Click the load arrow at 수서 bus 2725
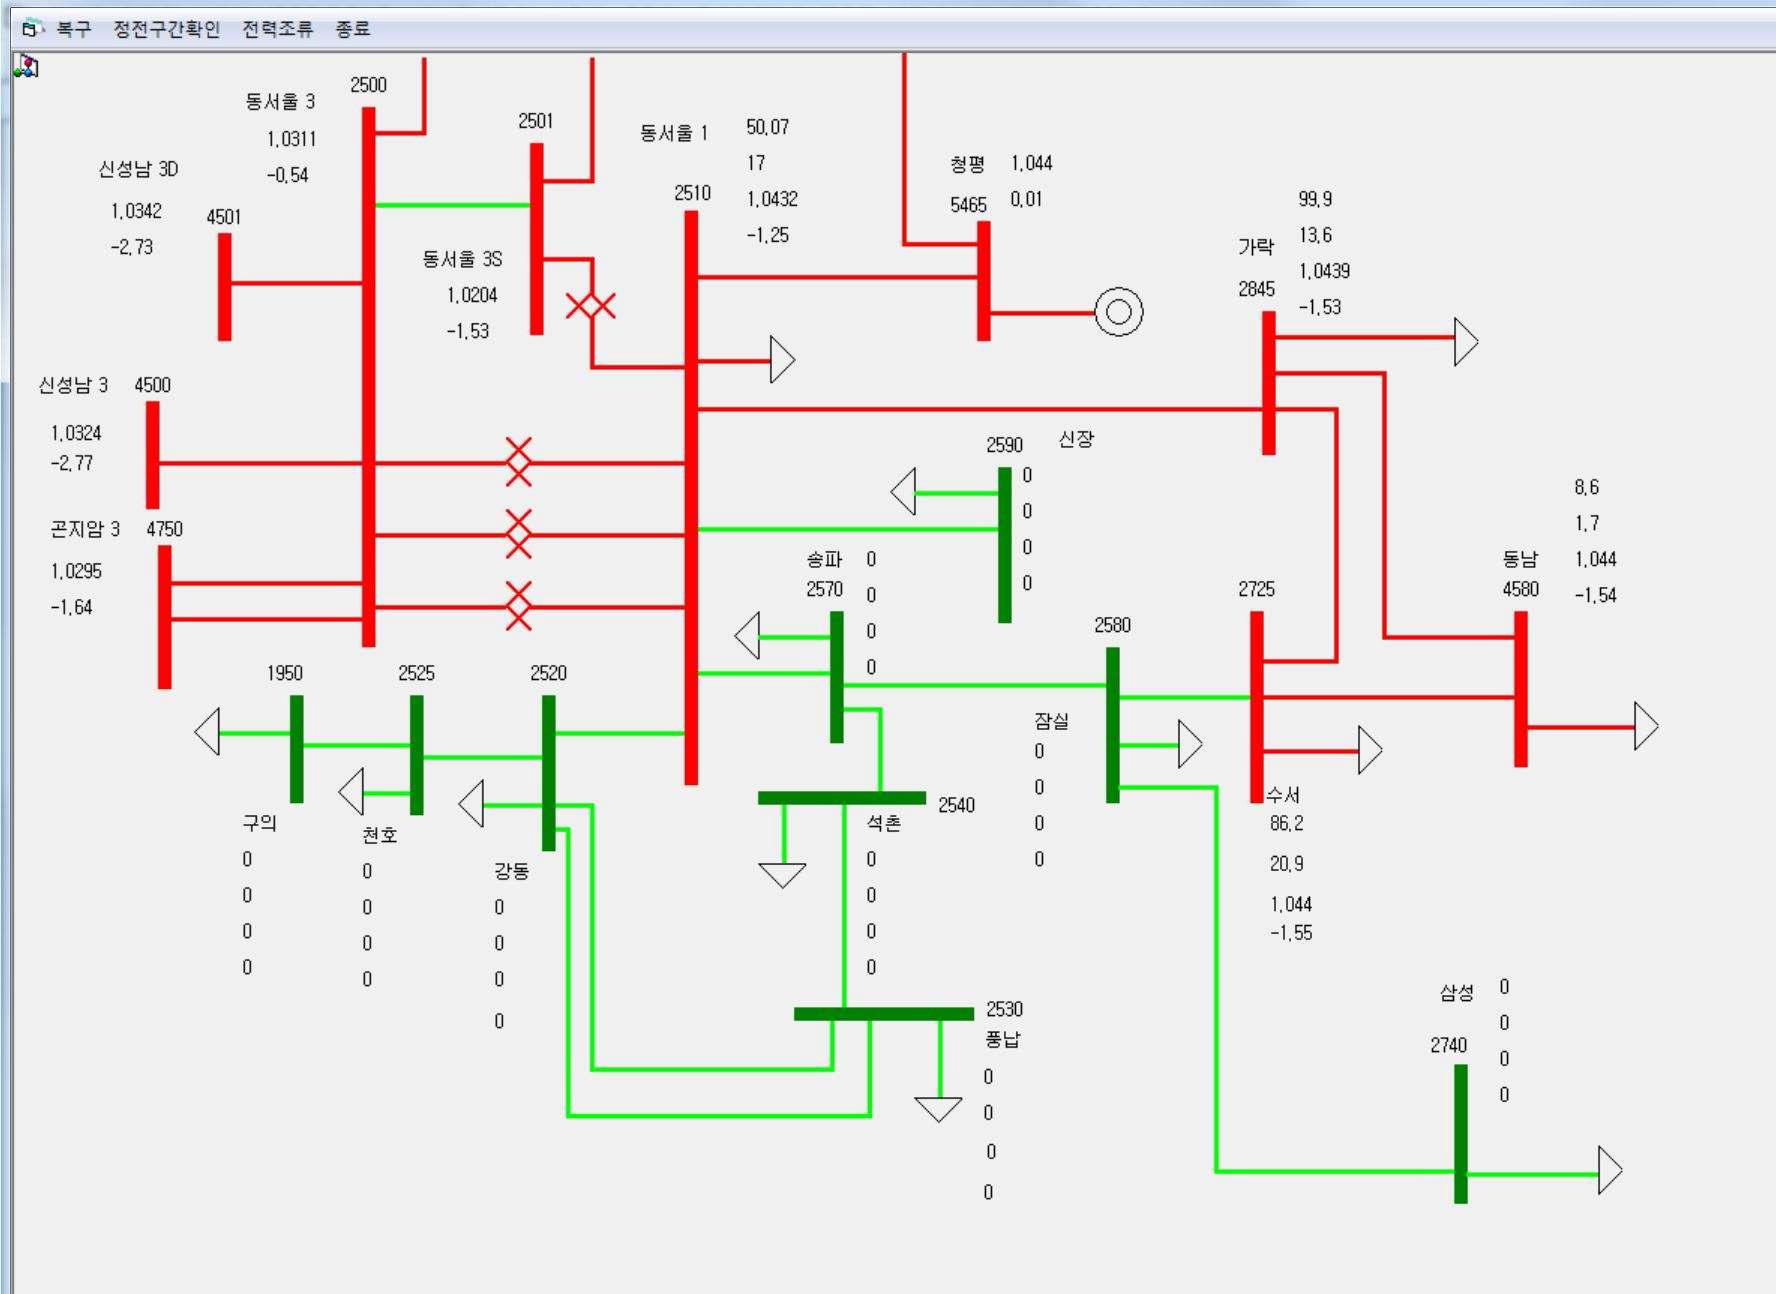The width and height of the screenshot is (1776, 1294). point(1370,750)
